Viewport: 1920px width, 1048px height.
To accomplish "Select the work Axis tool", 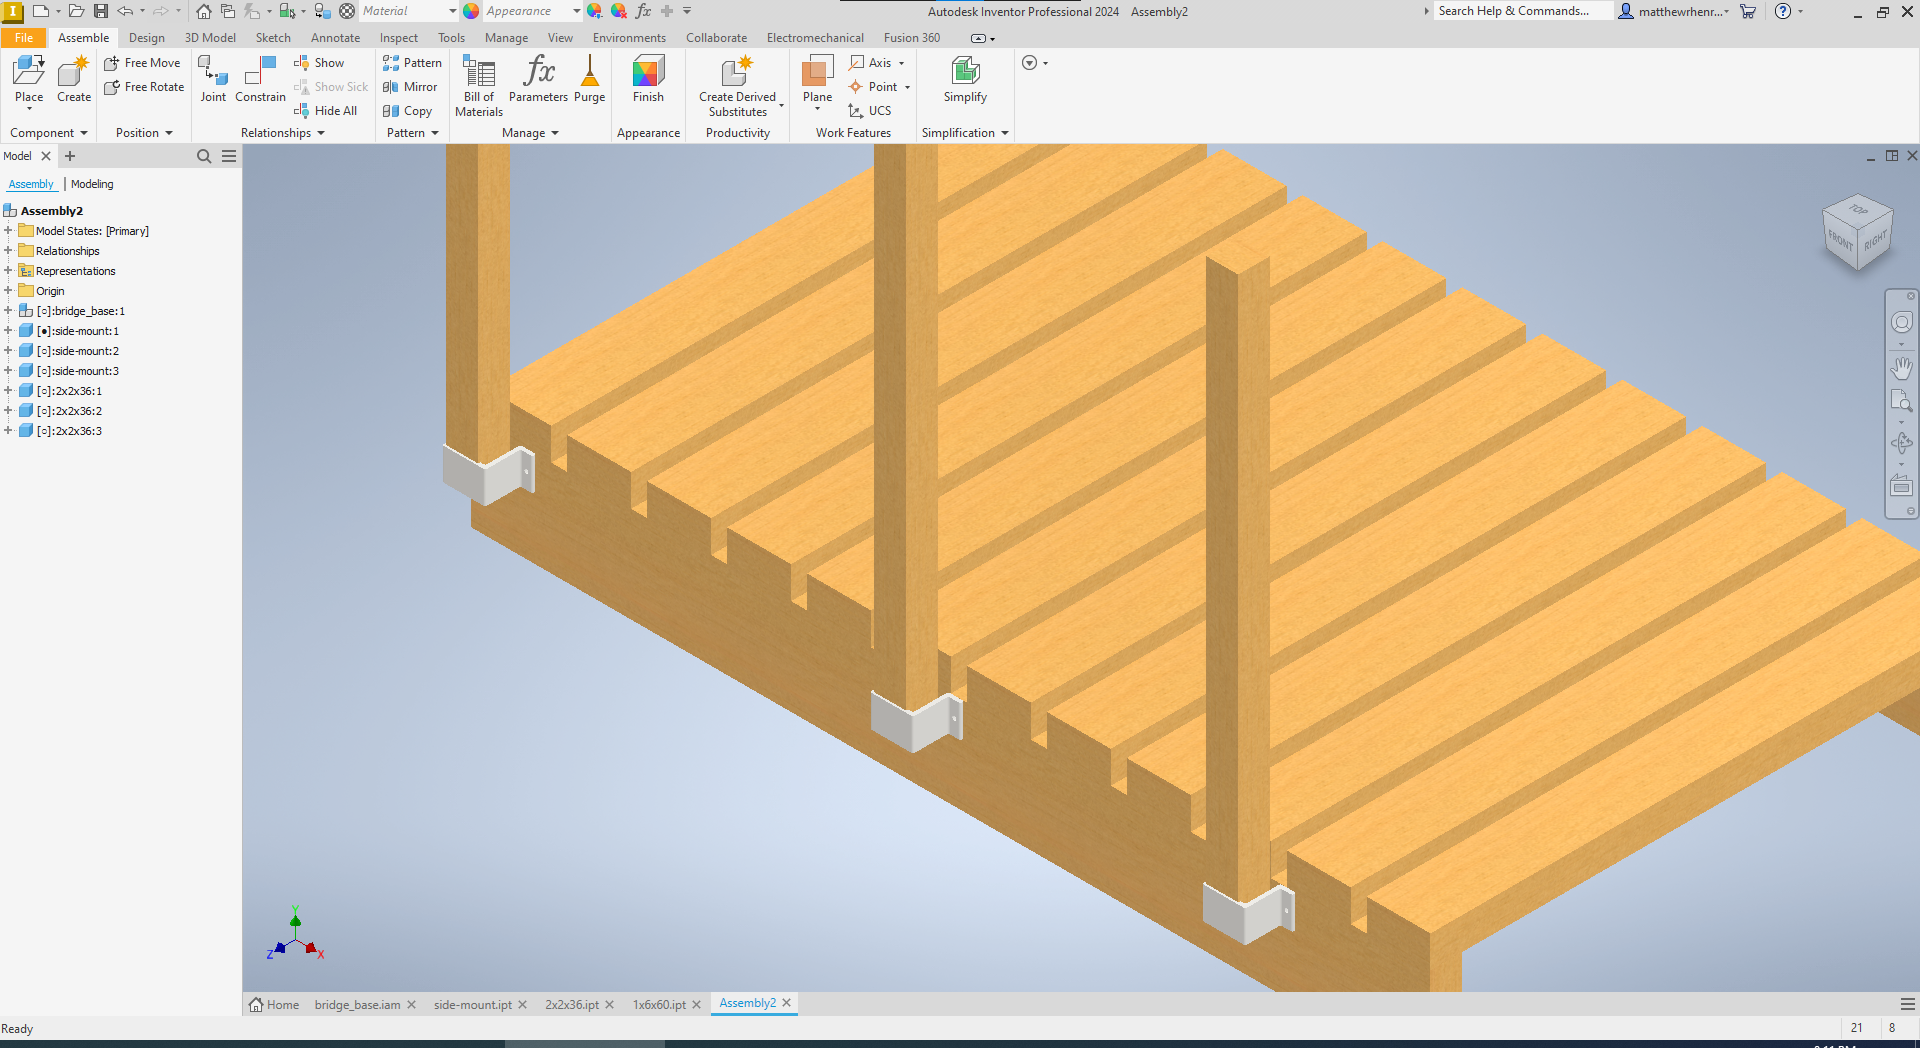I will pos(870,63).
